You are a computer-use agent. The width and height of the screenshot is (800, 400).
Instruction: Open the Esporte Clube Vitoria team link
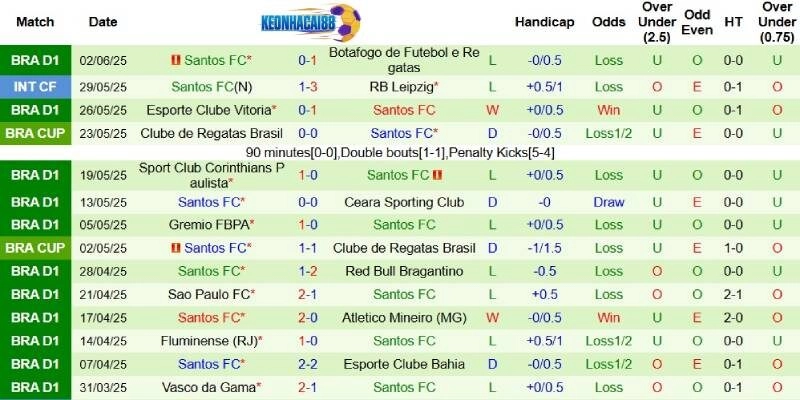click(x=211, y=110)
